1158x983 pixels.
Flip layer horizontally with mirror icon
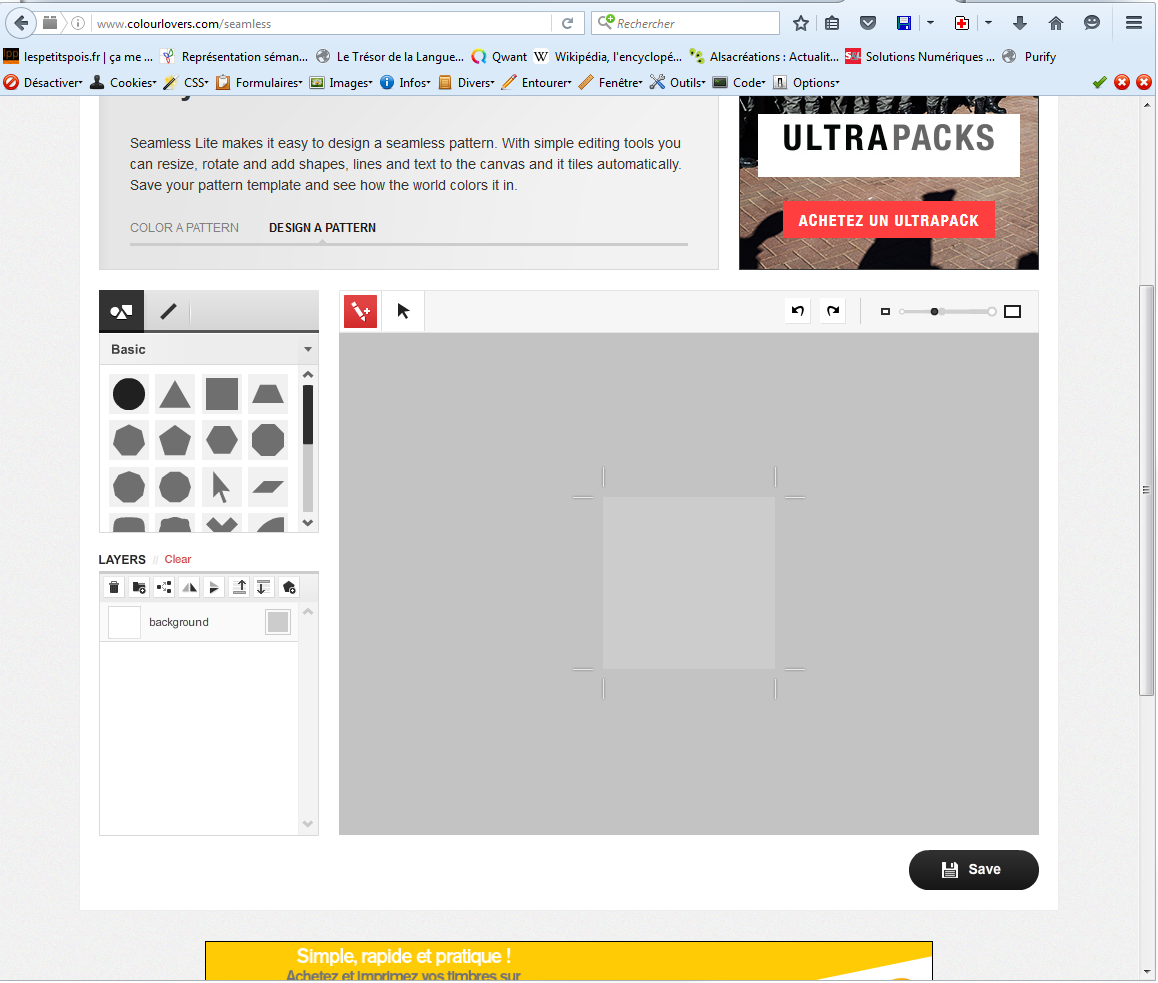coord(189,587)
